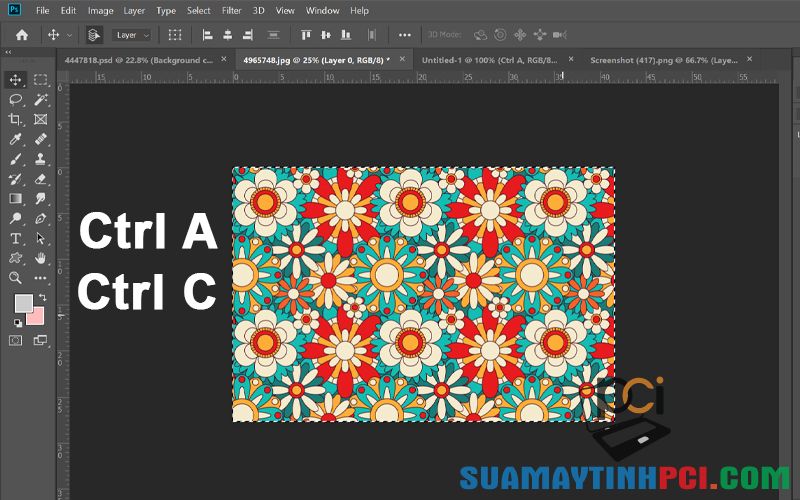The height and width of the screenshot is (500, 800).
Task: Select the Horizontal Type tool
Action: pos(15,238)
